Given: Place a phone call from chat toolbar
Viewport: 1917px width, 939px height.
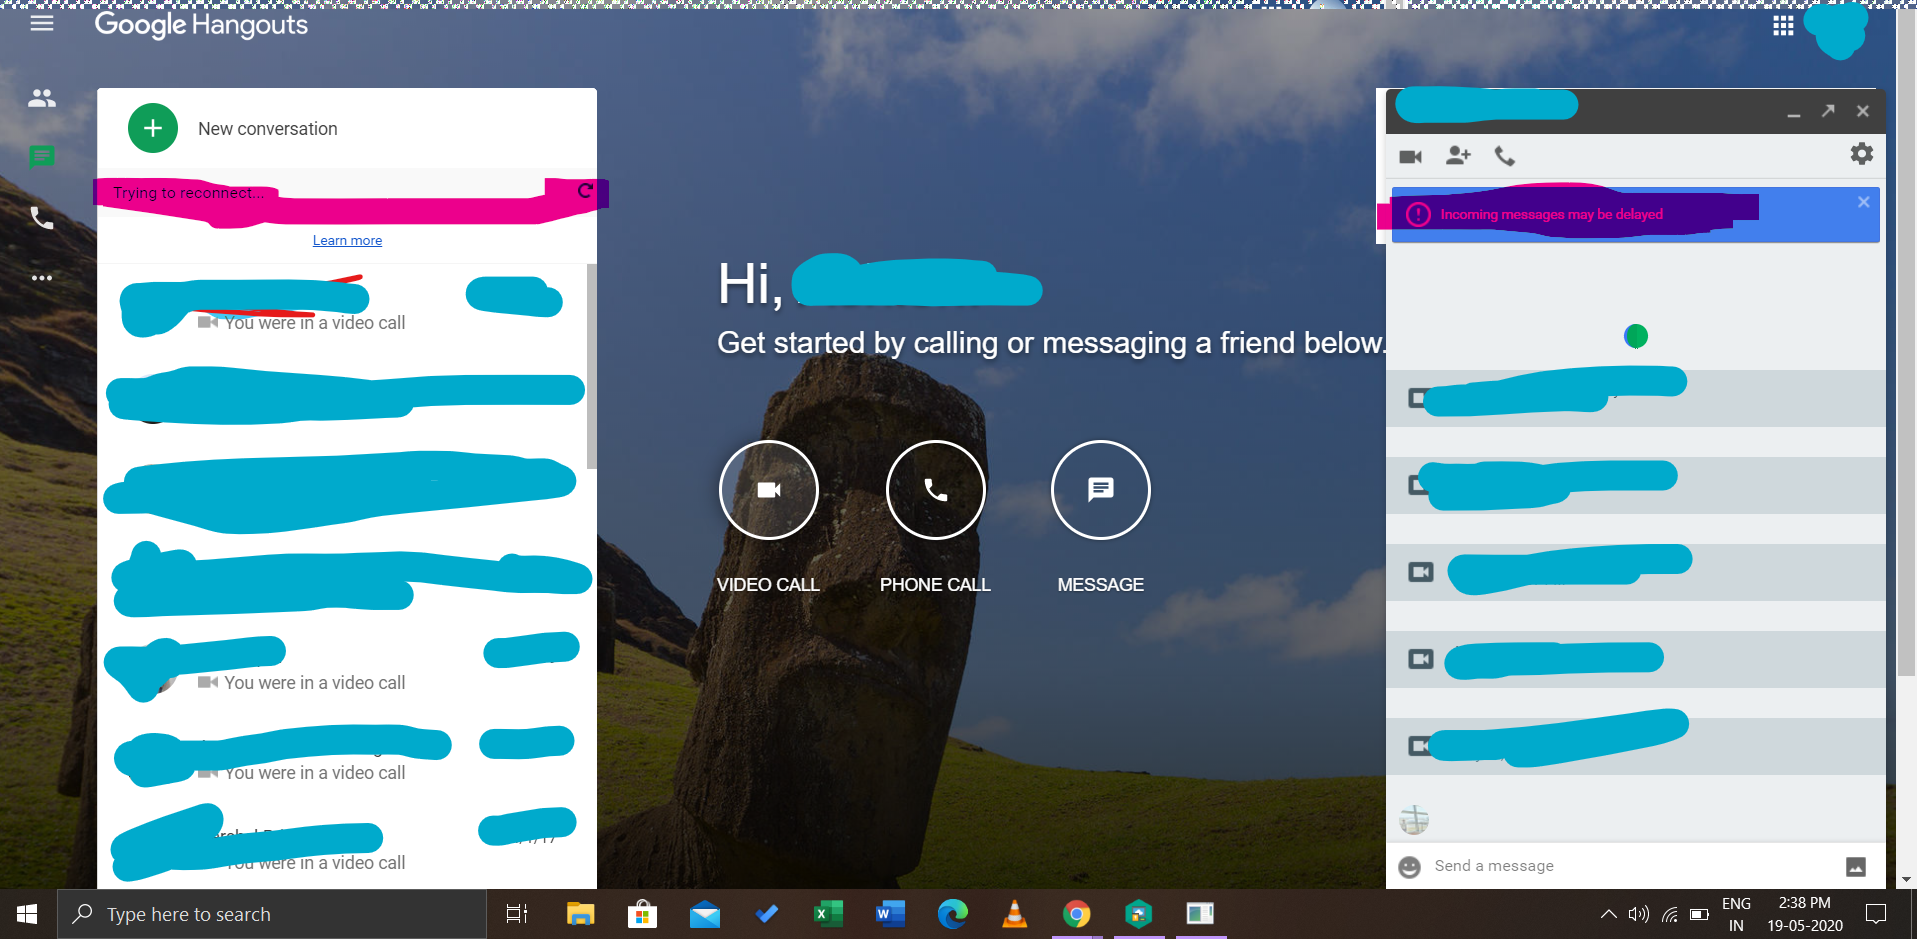Looking at the screenshot, I should [x=1505, y=156].
